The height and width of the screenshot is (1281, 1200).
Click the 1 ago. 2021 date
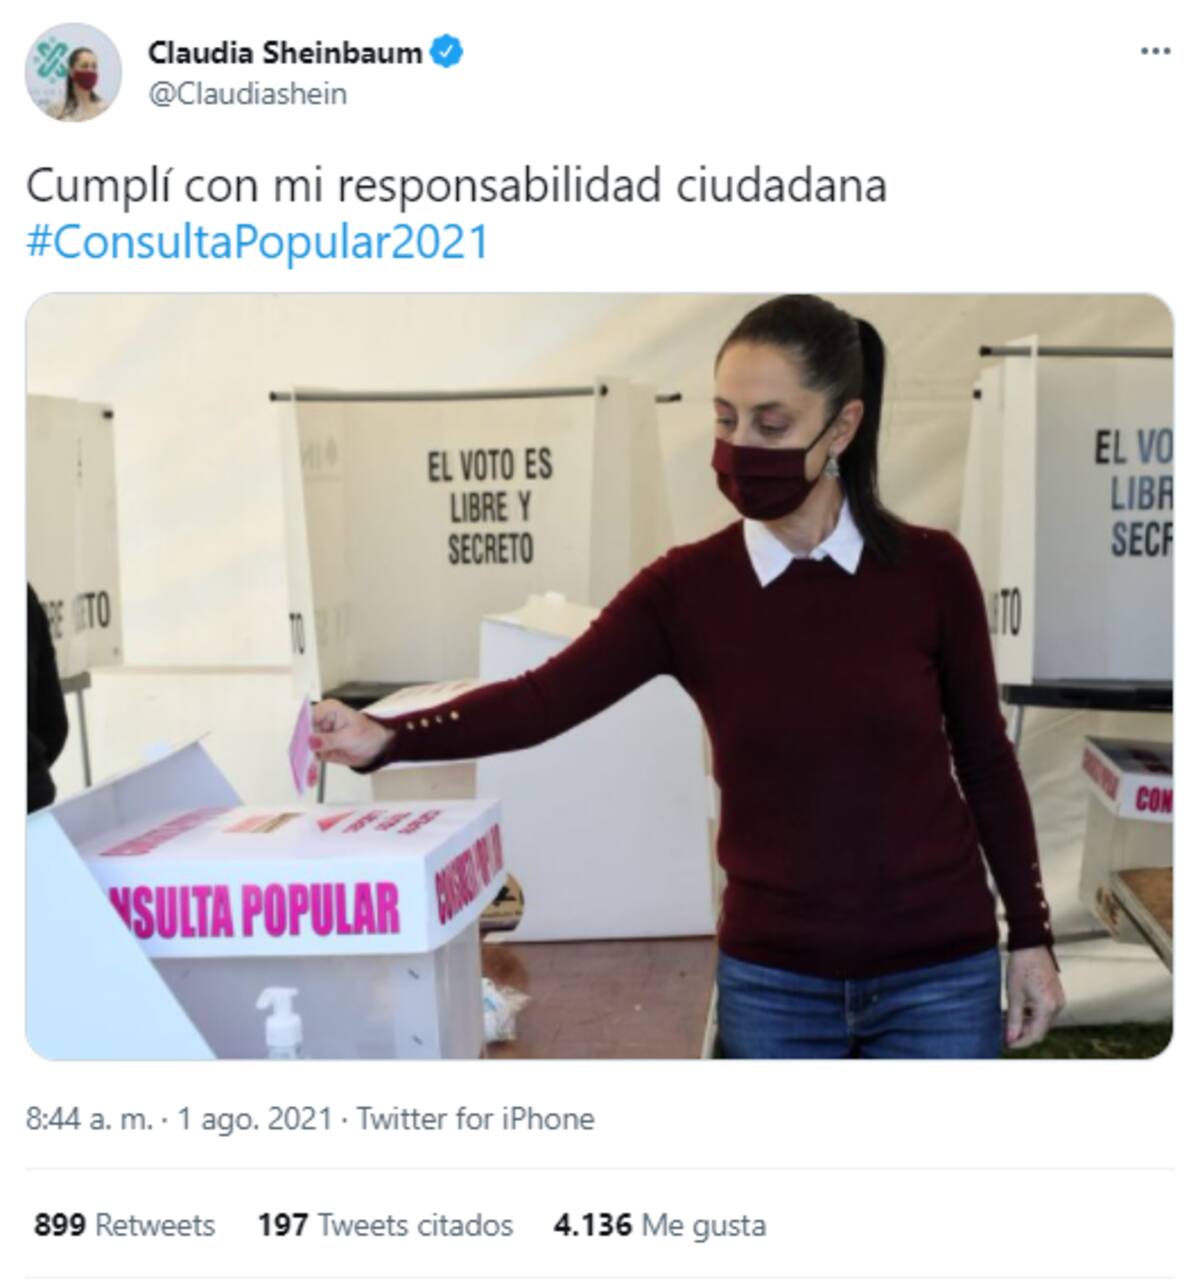point(254,1118)
